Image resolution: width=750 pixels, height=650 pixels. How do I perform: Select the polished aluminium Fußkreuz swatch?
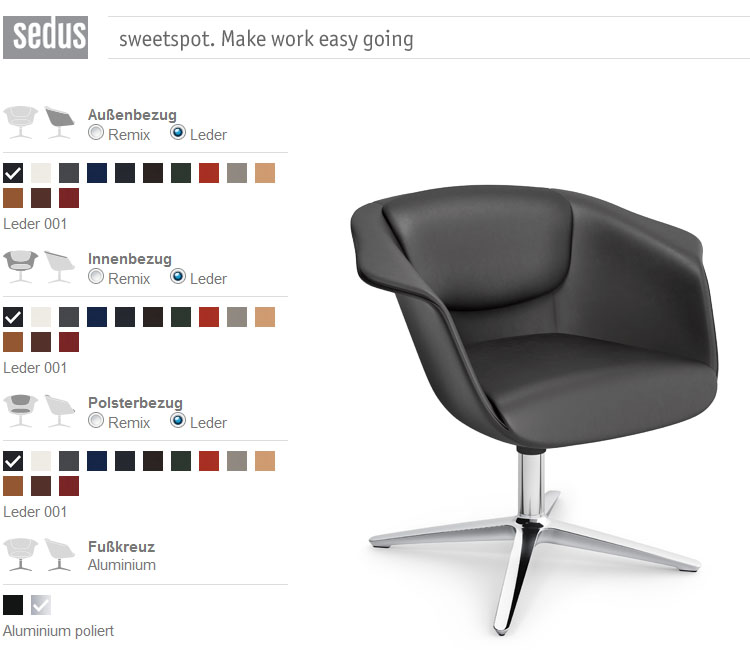(41, 605)
